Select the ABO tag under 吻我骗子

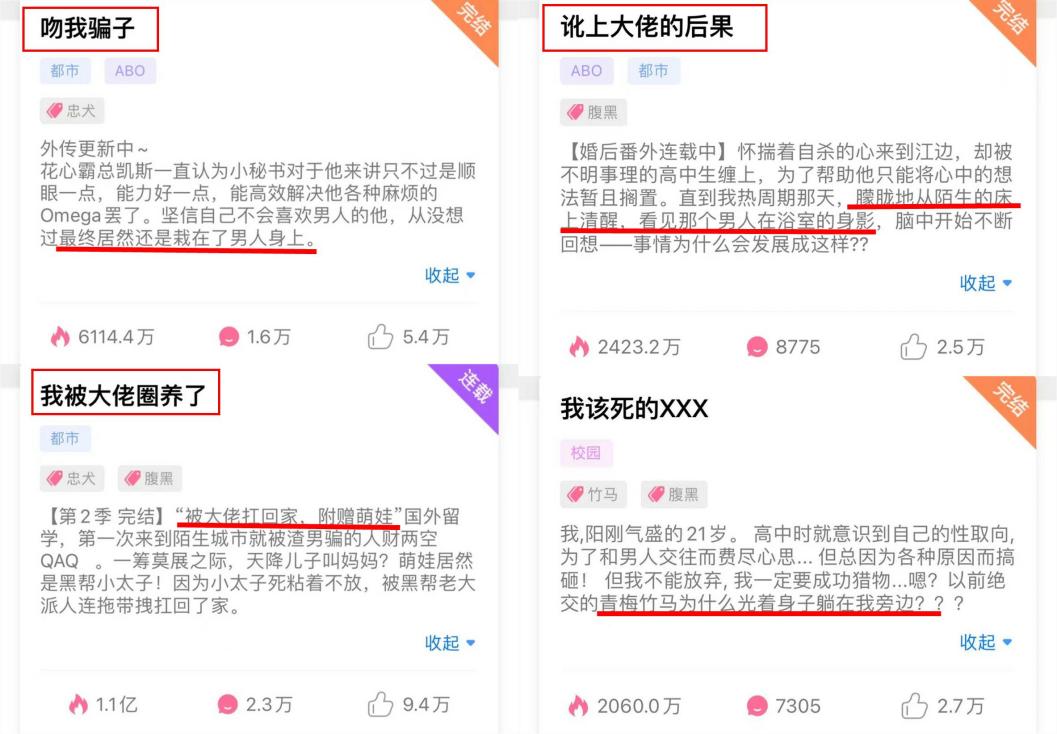pos(130,71)
